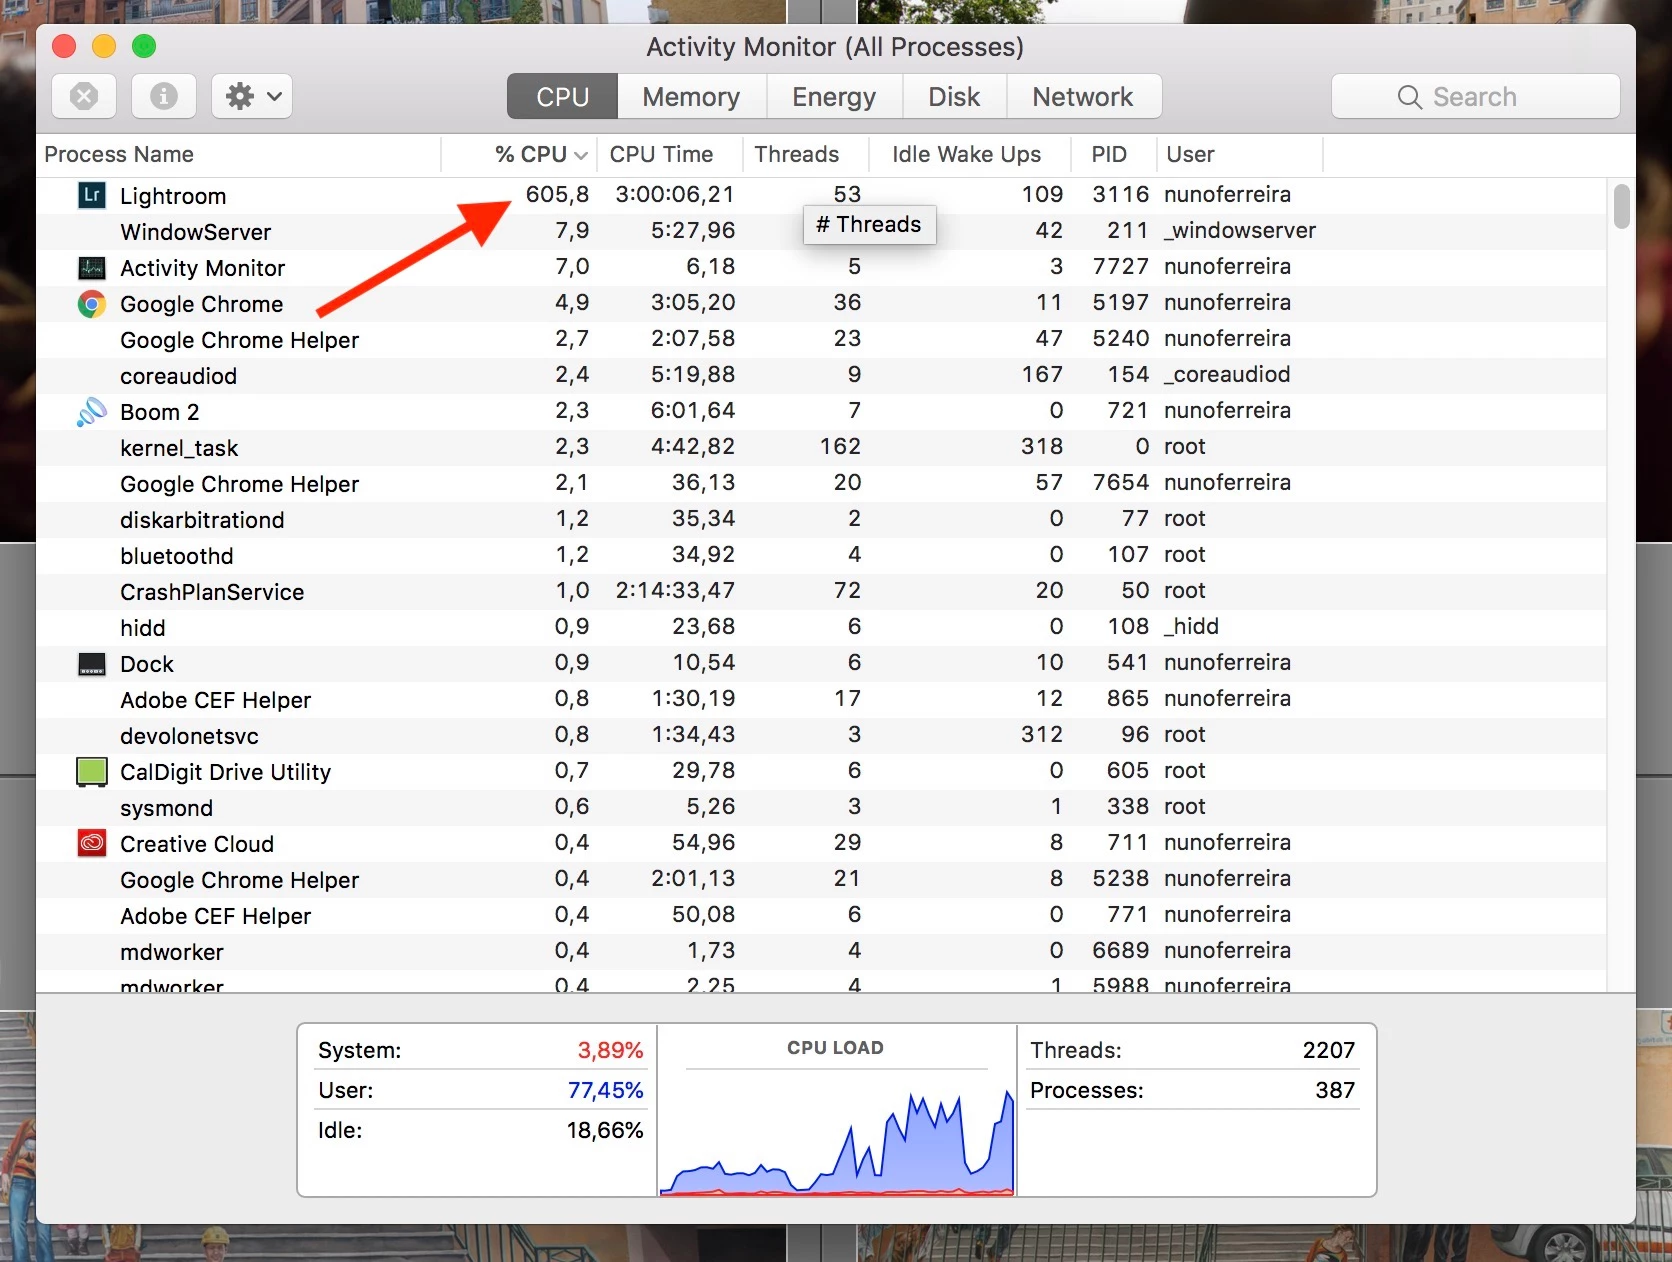
Task: Click the Activity Monitor window title
Action: (x=835, y=47)
